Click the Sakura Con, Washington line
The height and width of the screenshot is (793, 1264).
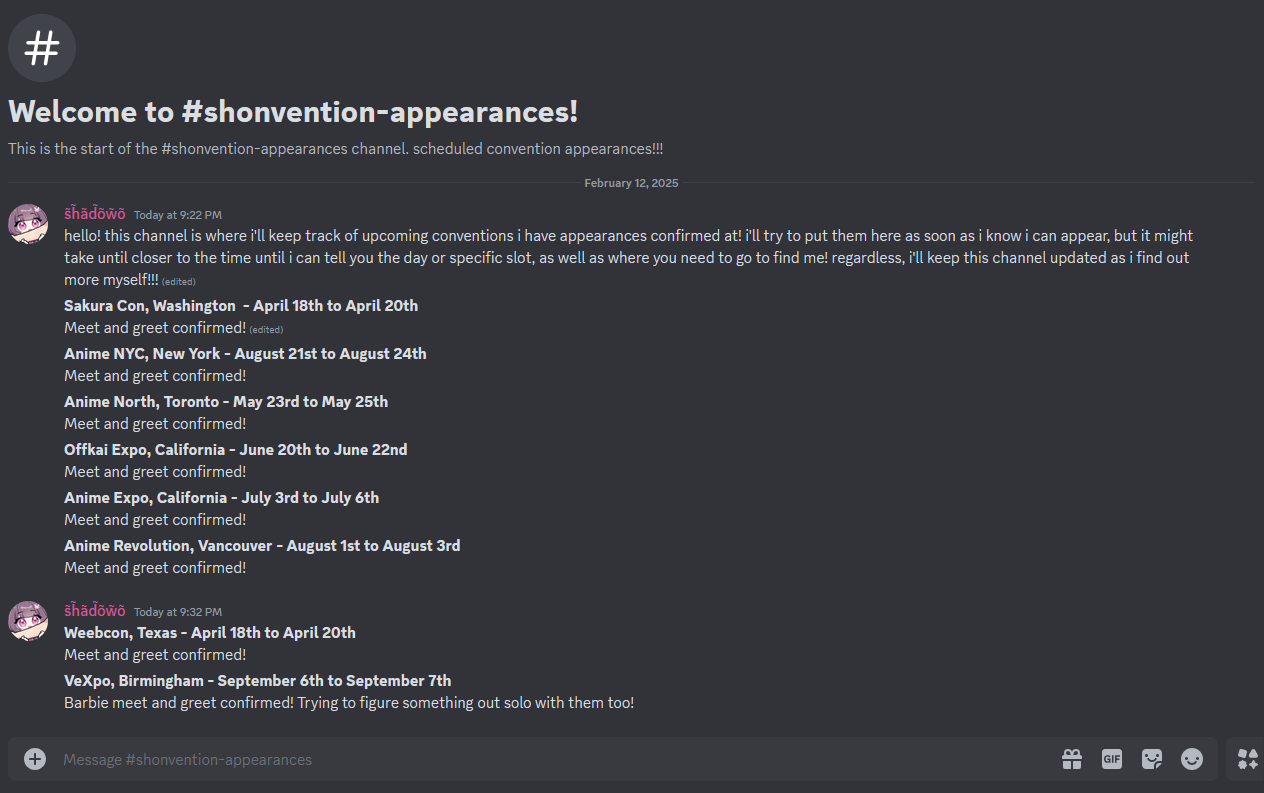[x=241, y=306]
